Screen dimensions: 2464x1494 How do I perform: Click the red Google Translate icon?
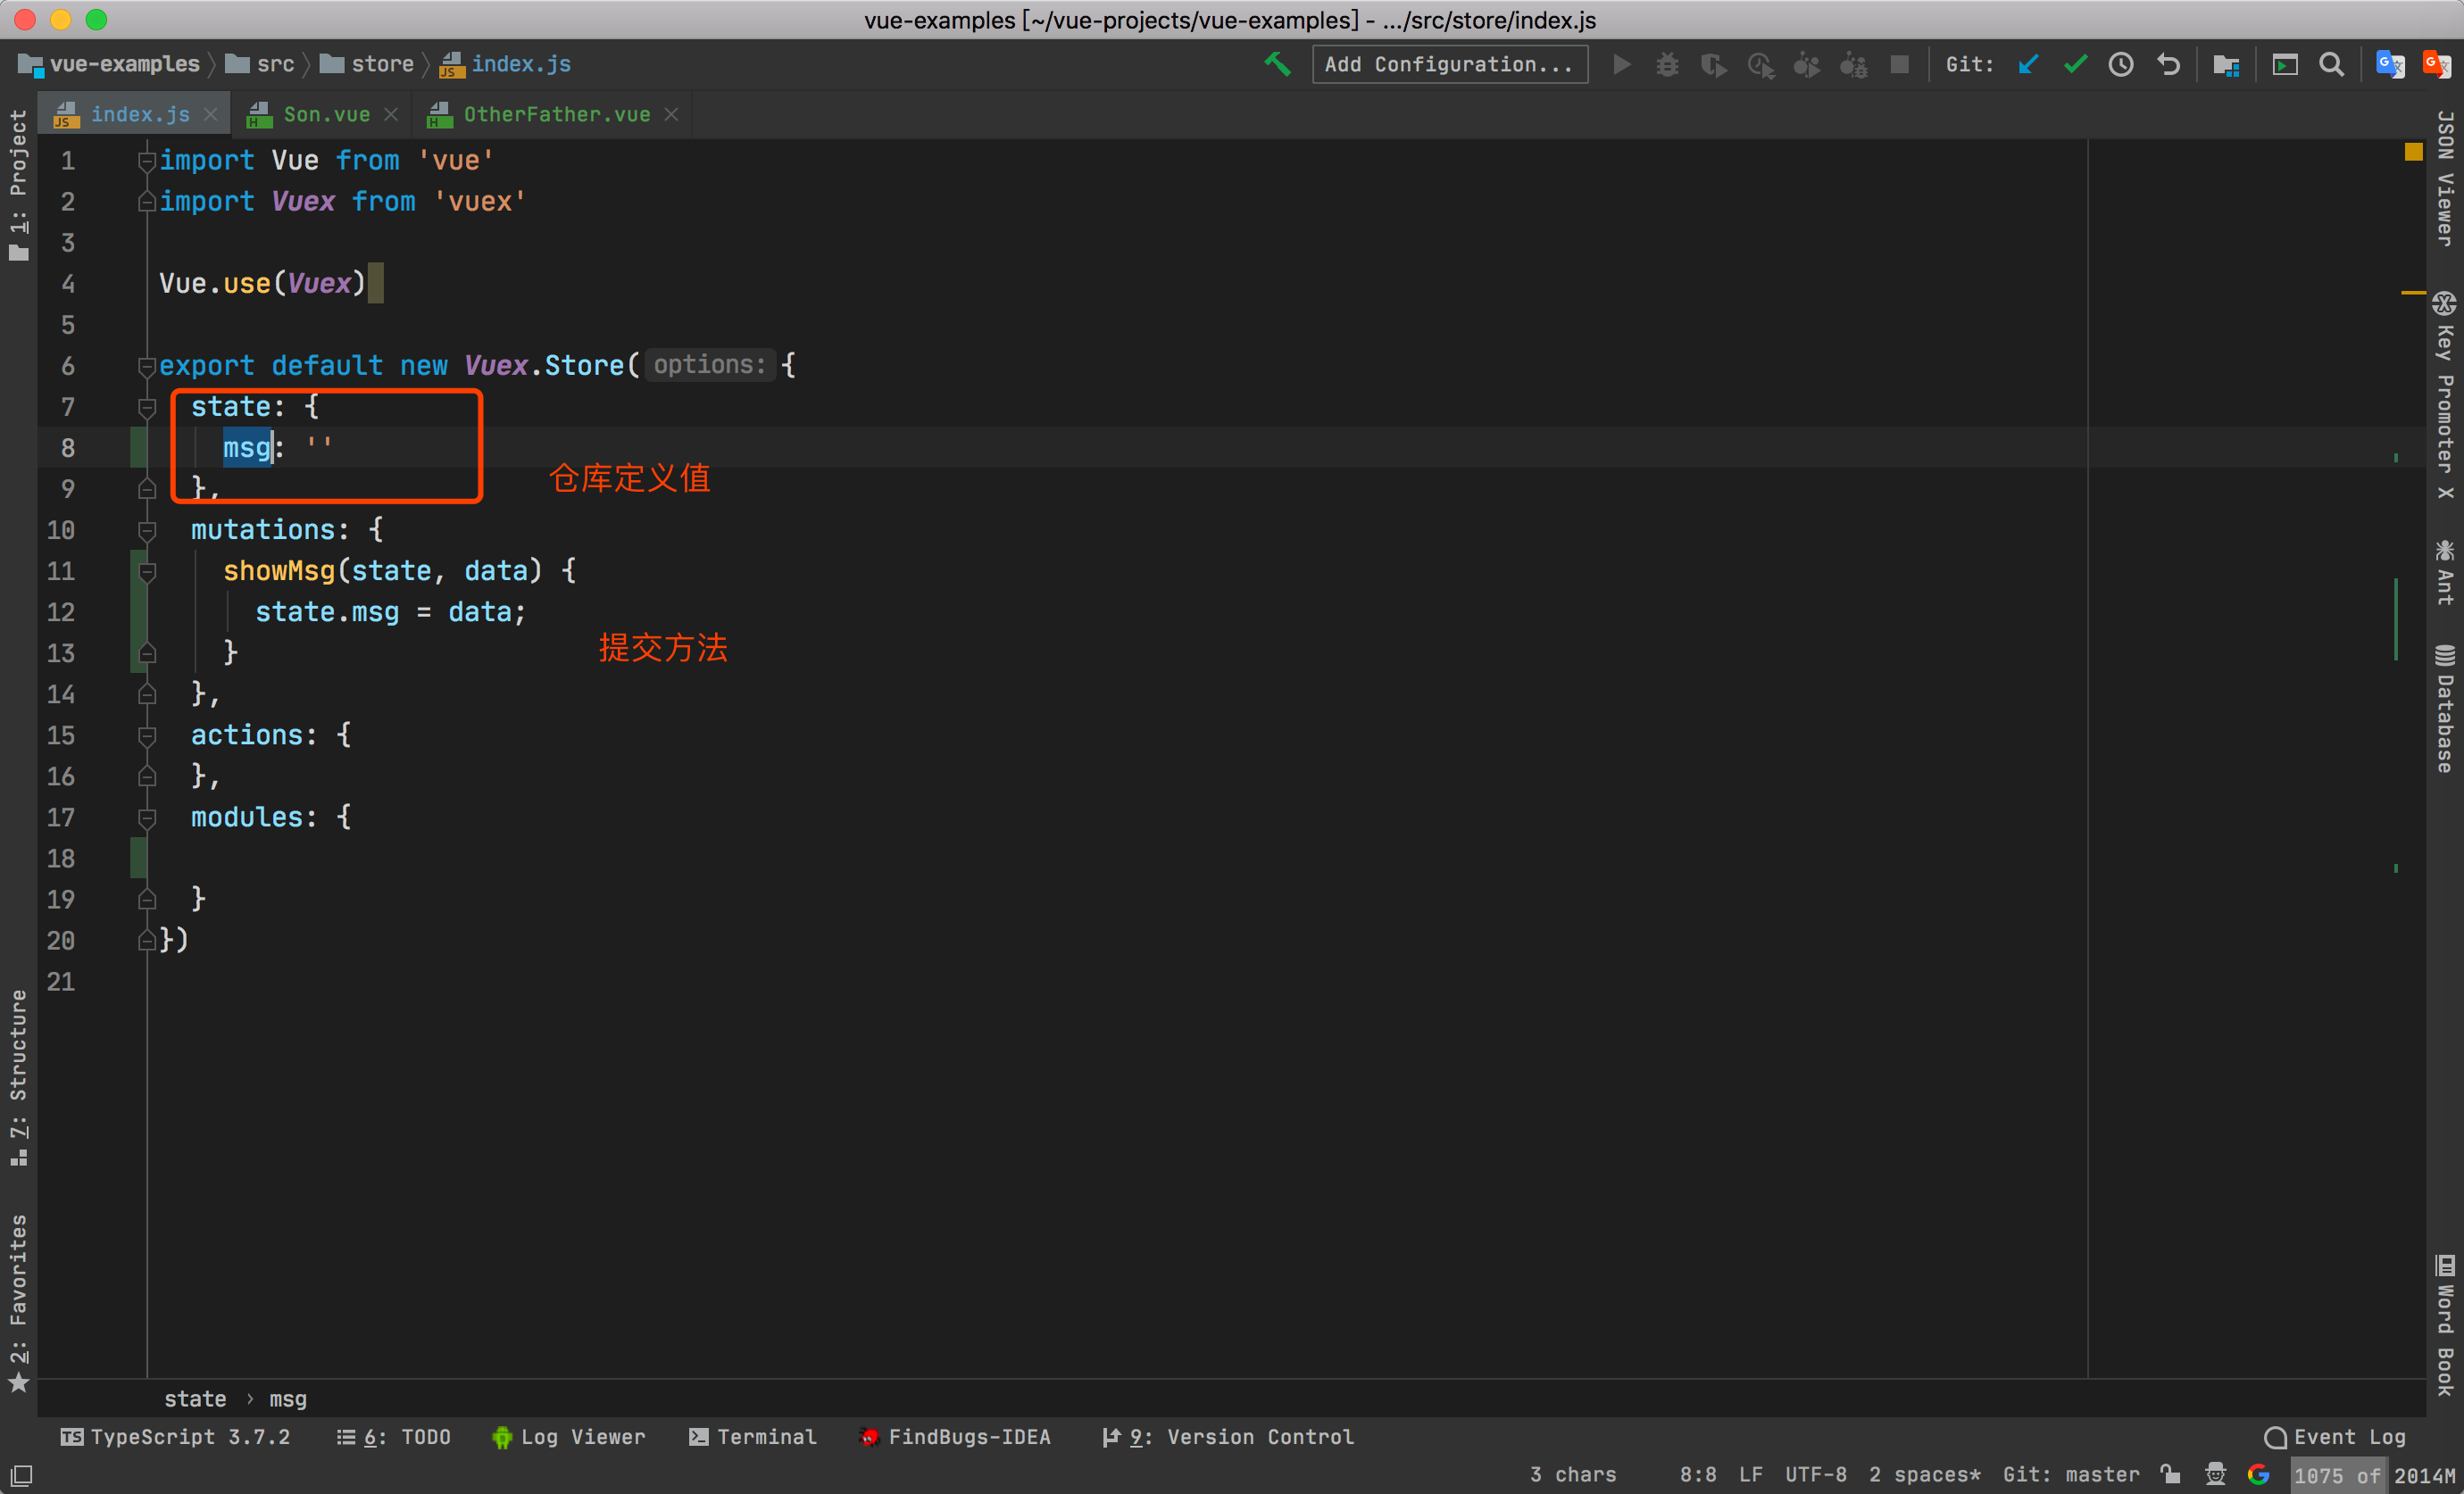pyautogui.click(x=2437, y=65)
